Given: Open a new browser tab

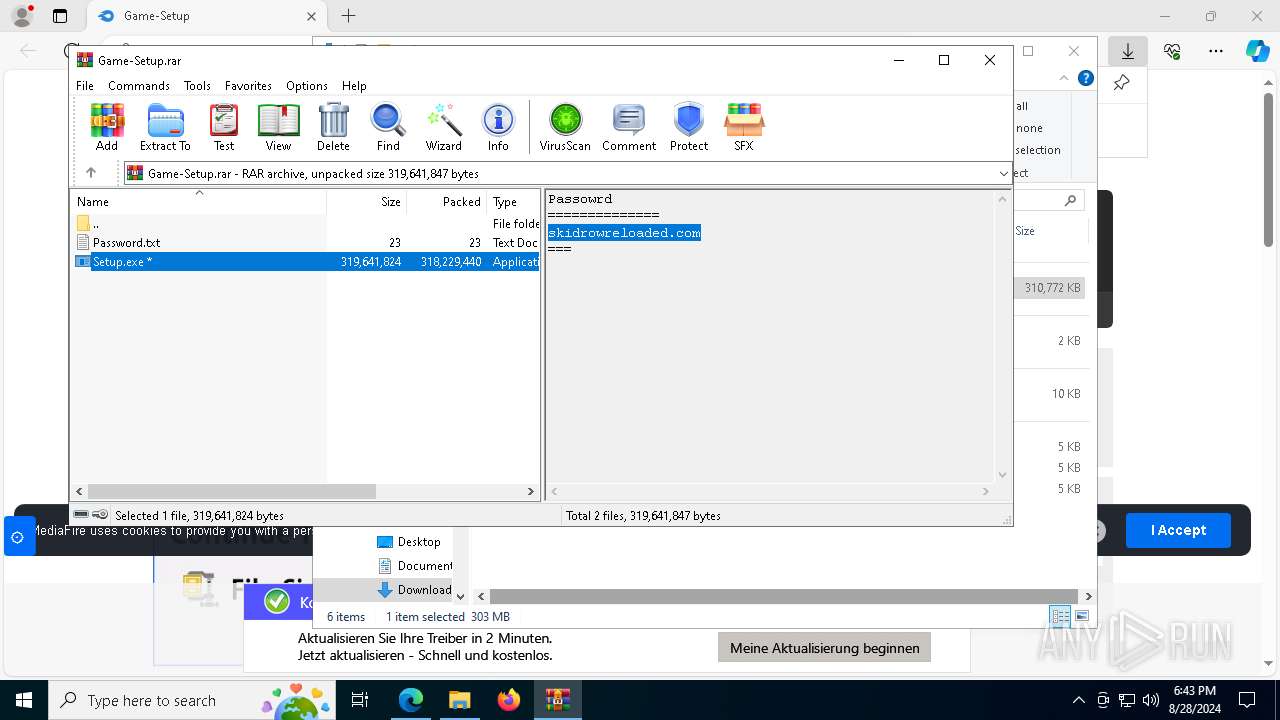Looking at the screenshot, I should point(348,16).
